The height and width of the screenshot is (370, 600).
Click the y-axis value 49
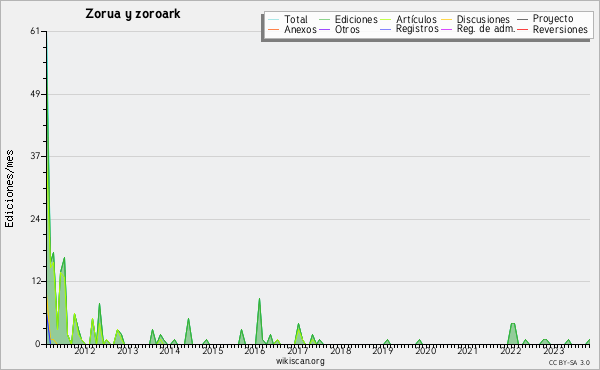pyautogui.click(x=35, y=94)
